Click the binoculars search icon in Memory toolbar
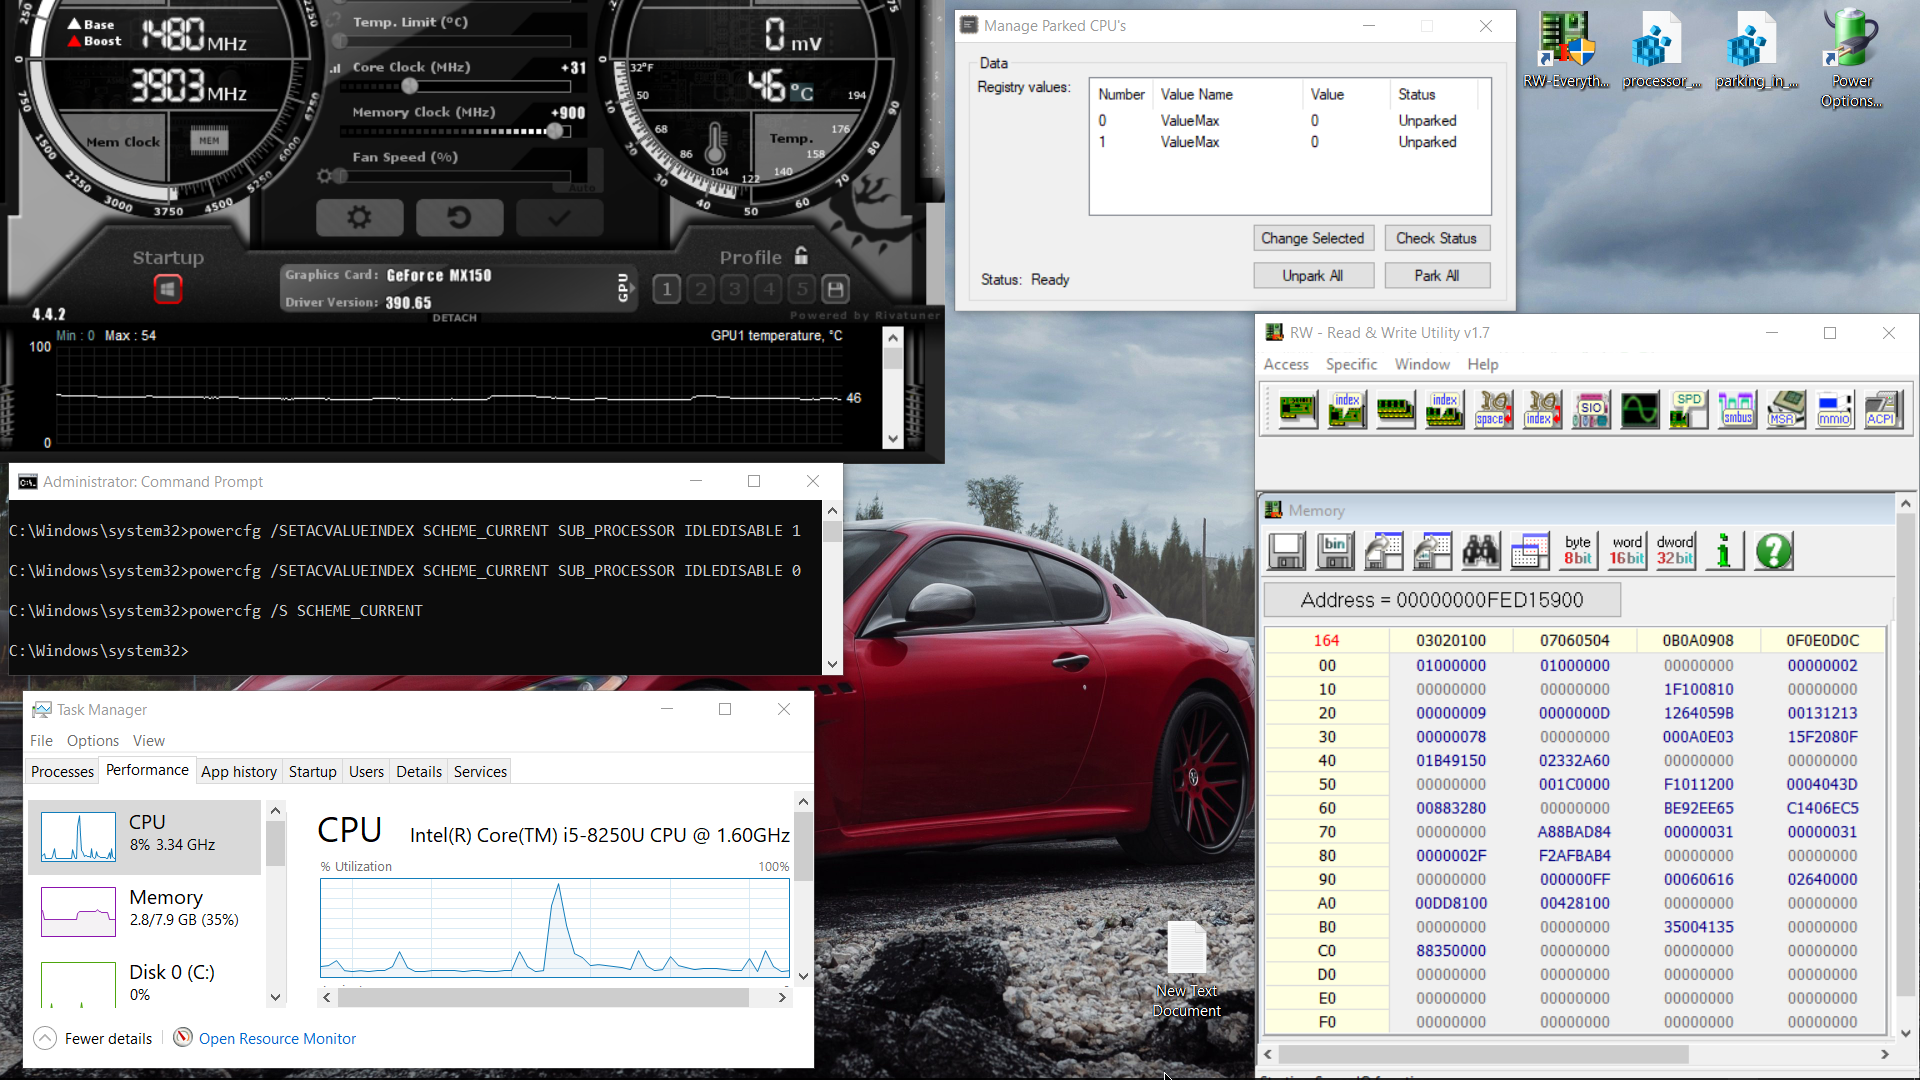Screen dimensions: 1920x1080 click(1481, 551)
